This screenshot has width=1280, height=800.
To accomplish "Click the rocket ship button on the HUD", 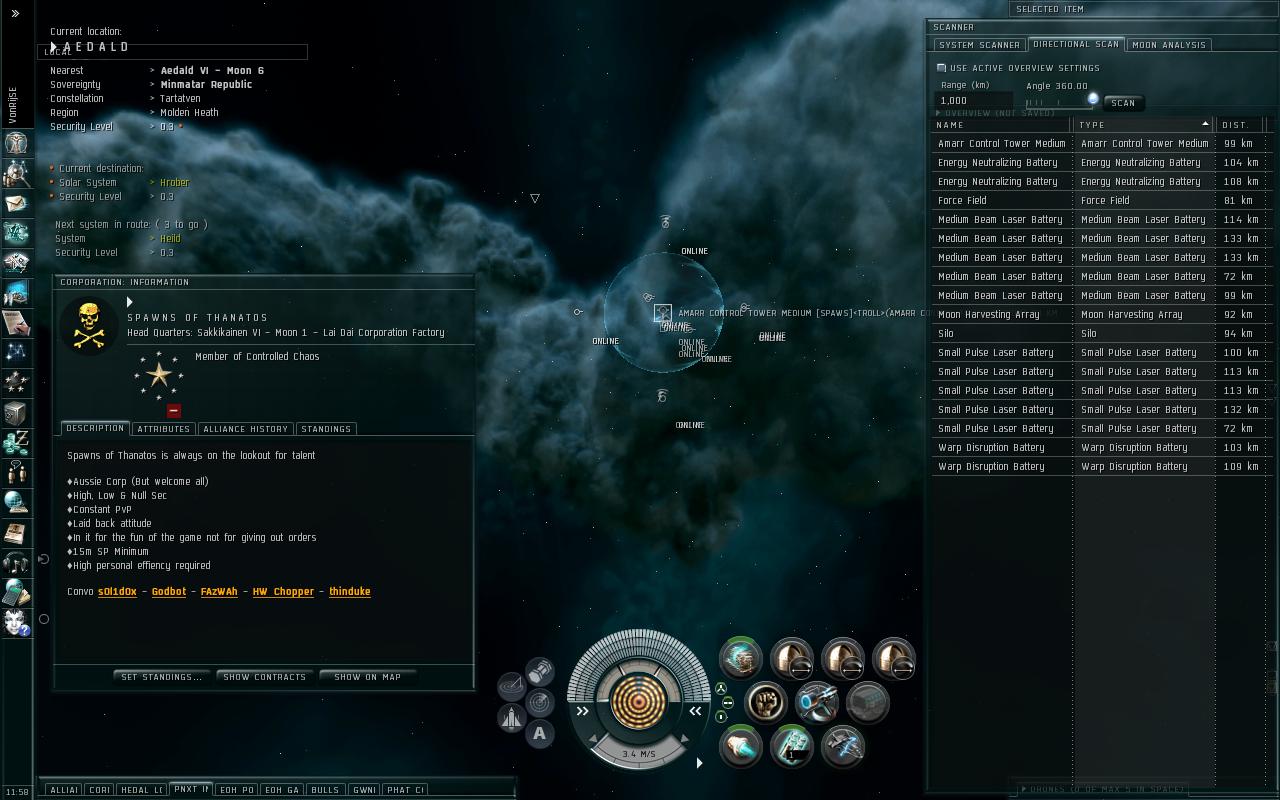I will 512,718.
